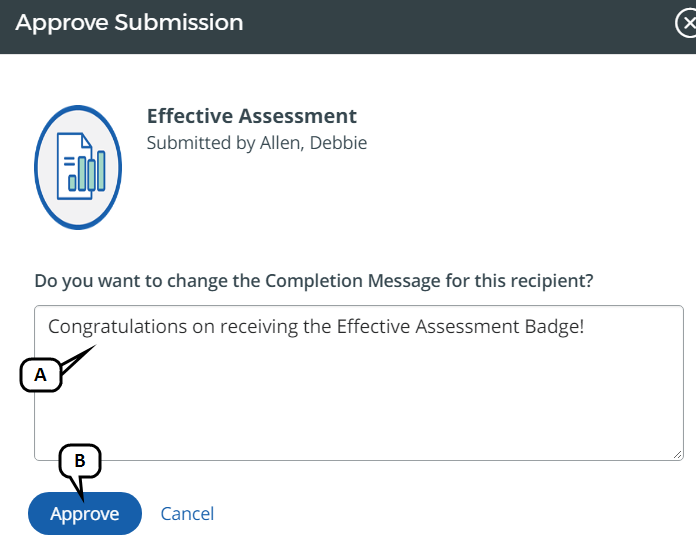Place cursor after the word Badge!
This screenshot has width=696, height=548.
point(585,327)
